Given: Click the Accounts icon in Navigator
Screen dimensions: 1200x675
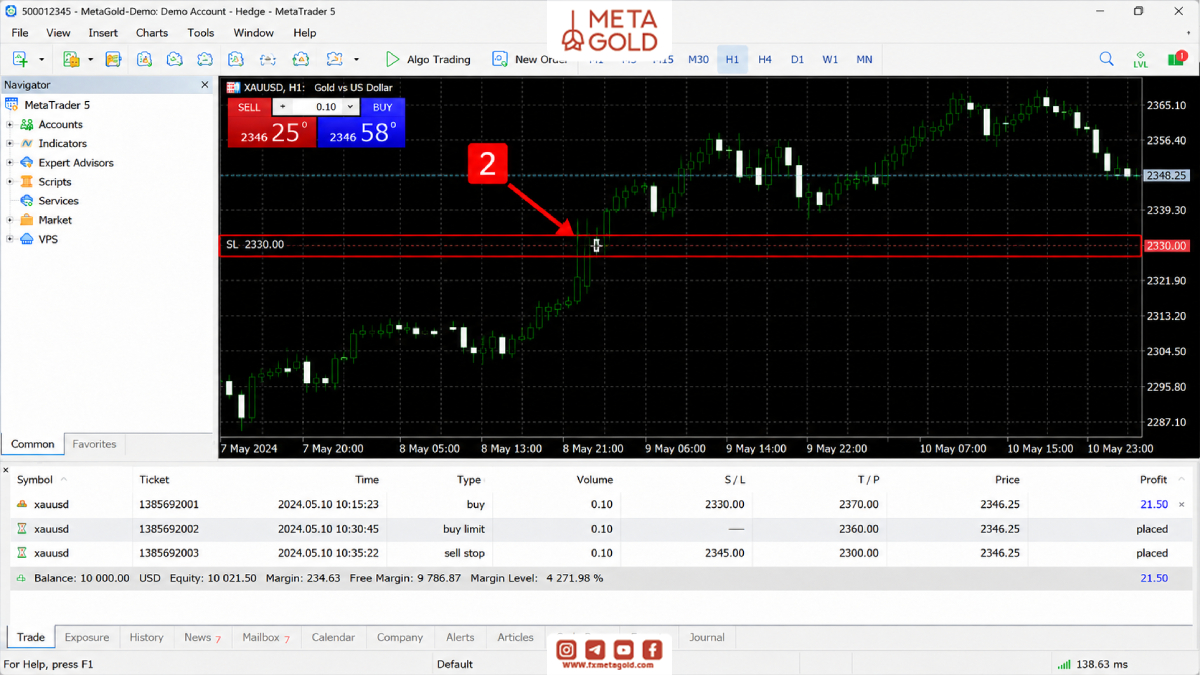Looking at the screenshot, I should 27,124.
